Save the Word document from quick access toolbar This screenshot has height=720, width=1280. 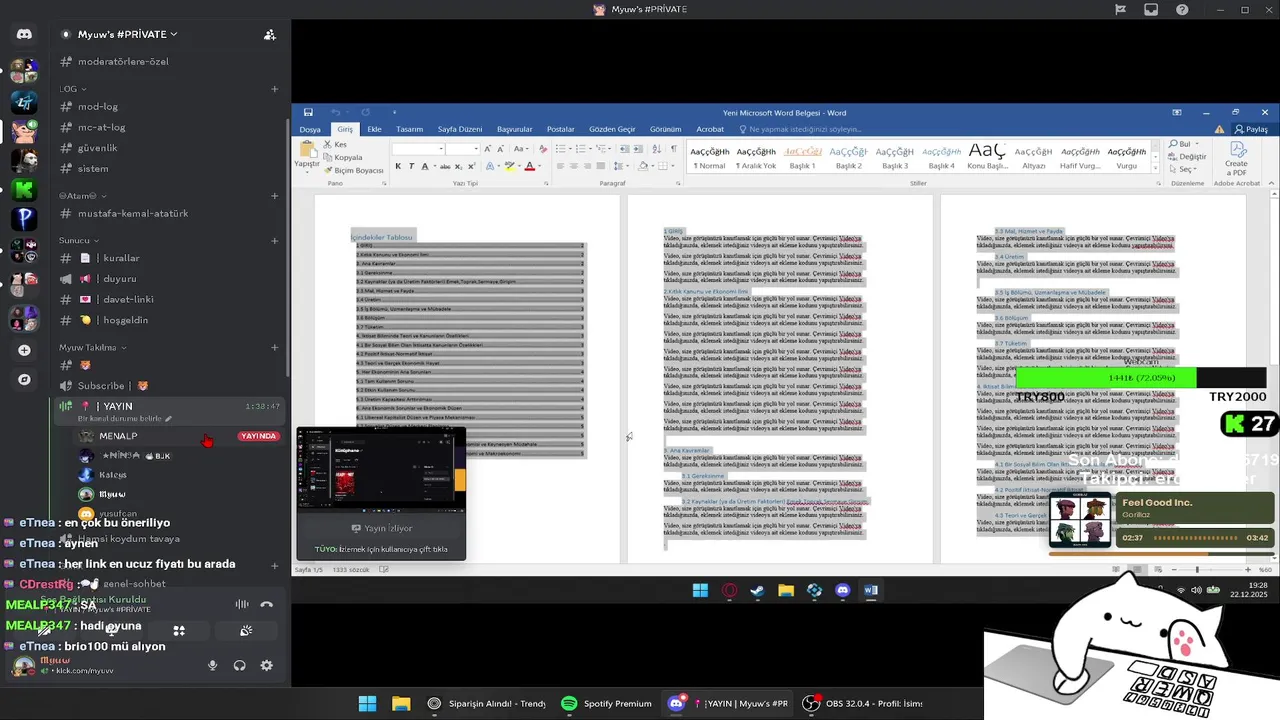click(308, 112)
